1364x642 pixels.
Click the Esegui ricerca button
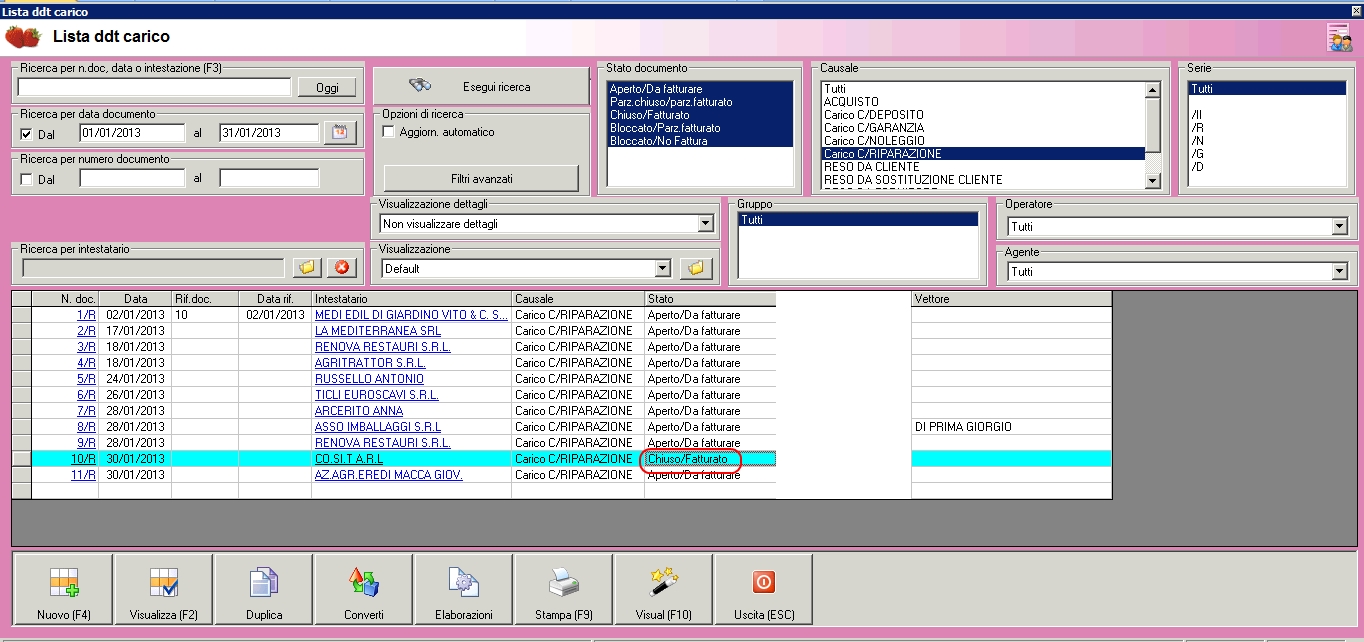point(481,87)
